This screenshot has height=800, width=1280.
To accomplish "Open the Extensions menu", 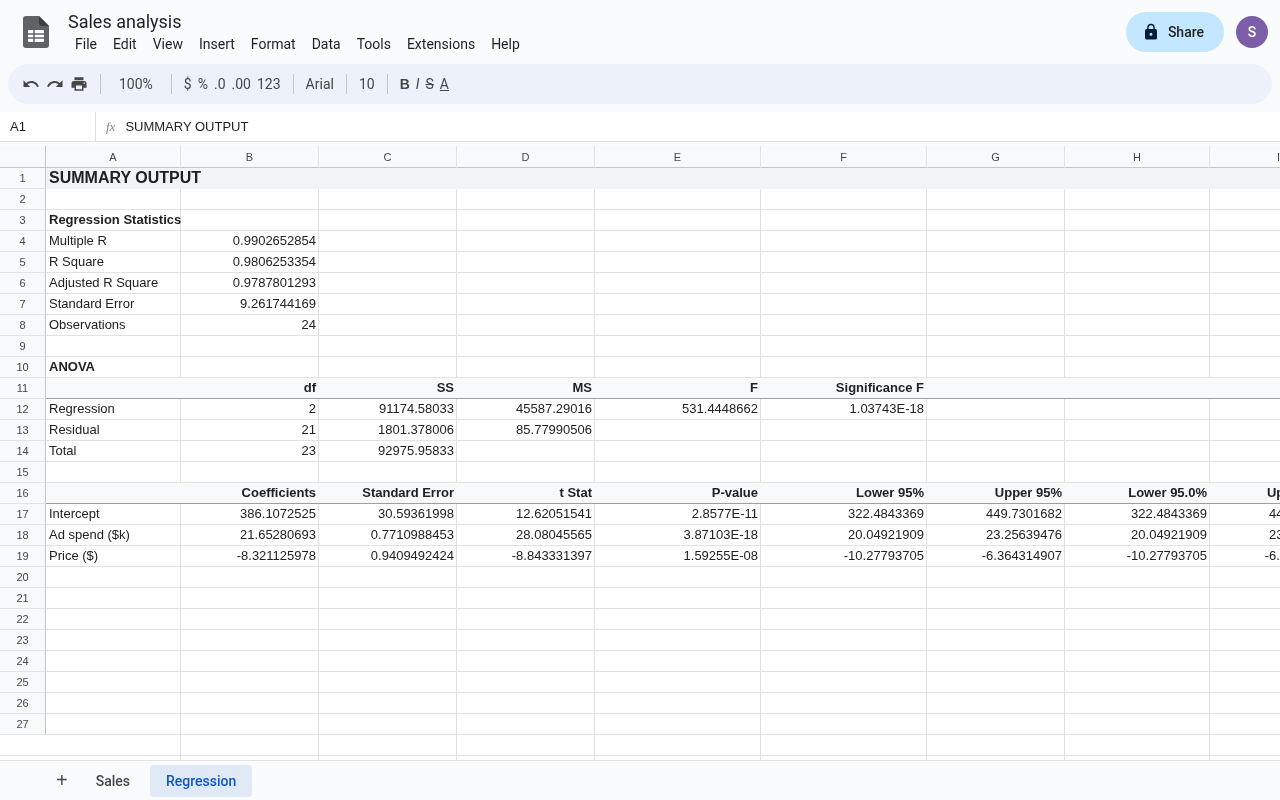I will tap(441, 44).
